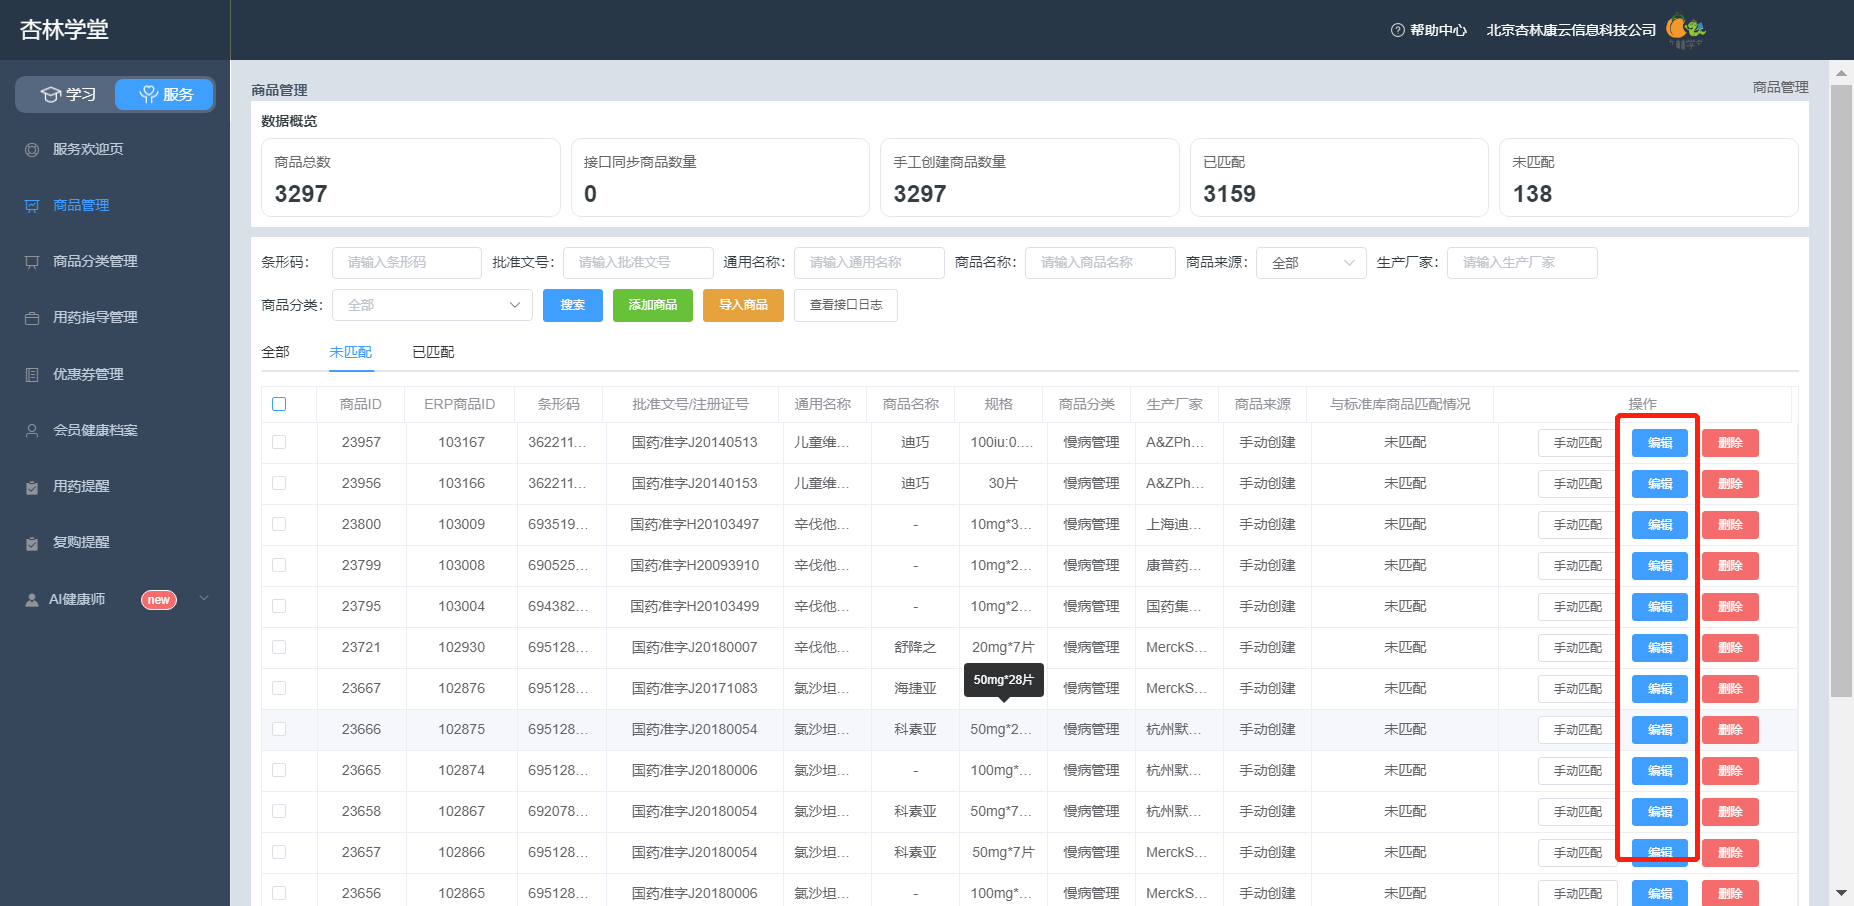Click the 服务 plant icon
The height and width of the screenshot is (906, 1854).
tap(149, 94)
